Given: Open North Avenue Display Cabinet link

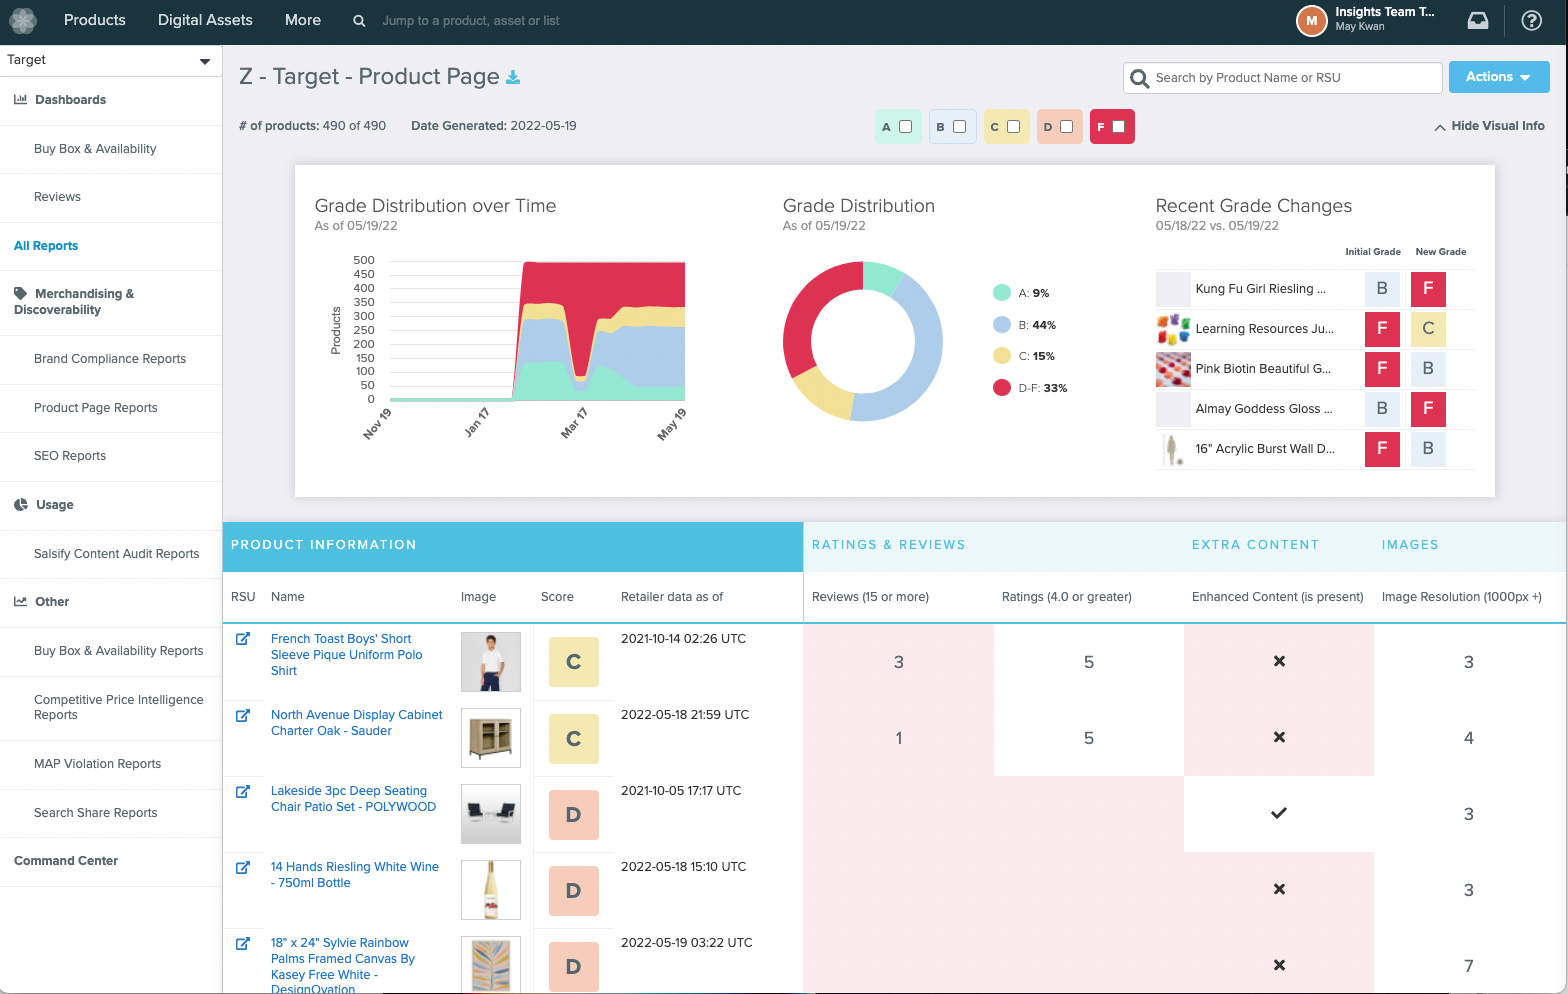Looking at the screenshot, I should (x=356, y=723).
